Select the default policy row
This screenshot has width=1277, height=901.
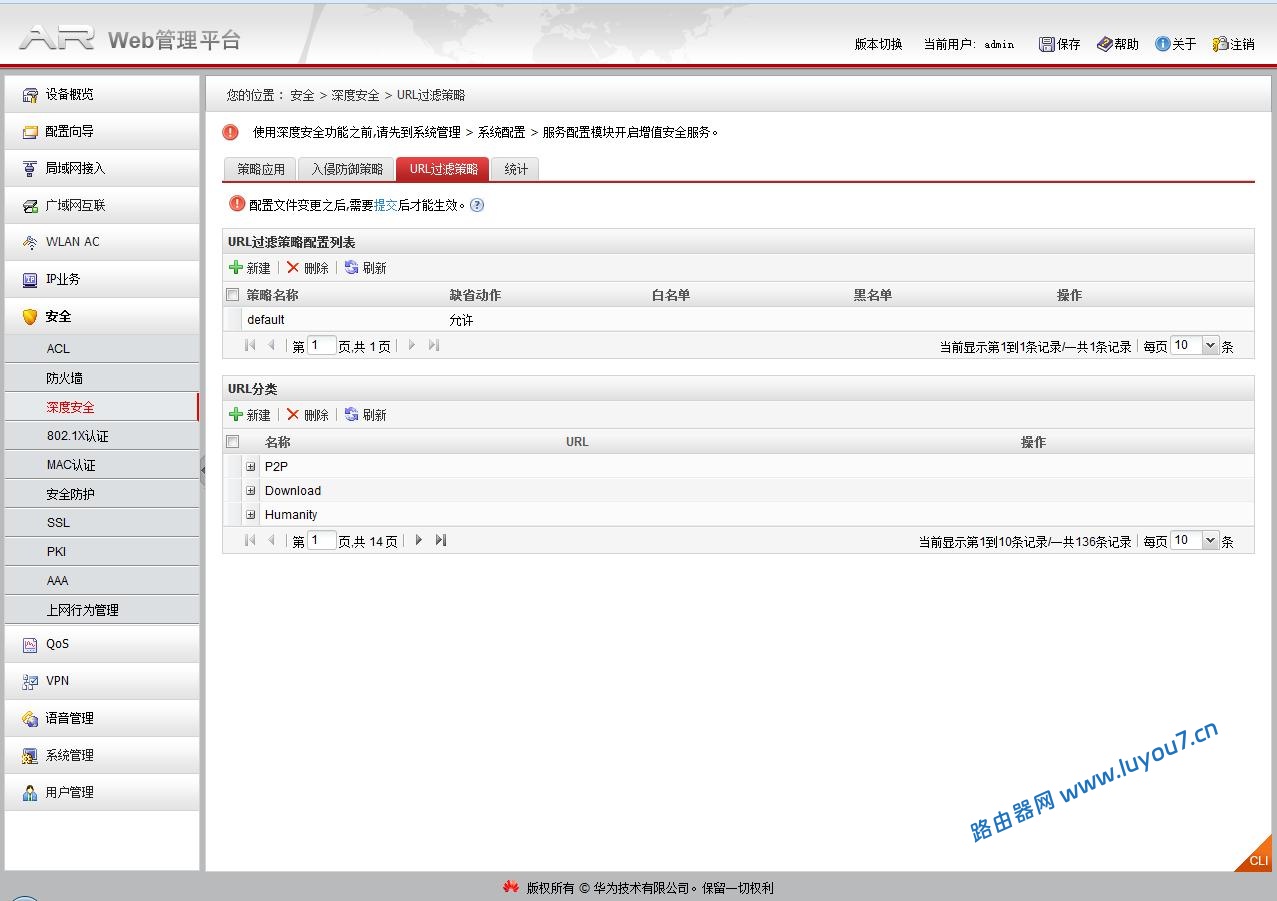click(x=738, y=320)
